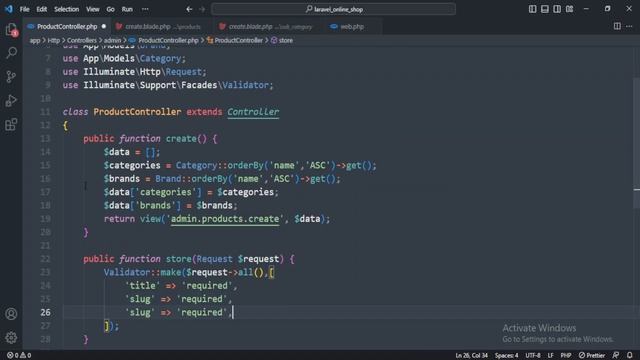The height and width of the screenshot is (360, 640).
Task: Click line number 26 in the gutter
Action: pos(45,312)
